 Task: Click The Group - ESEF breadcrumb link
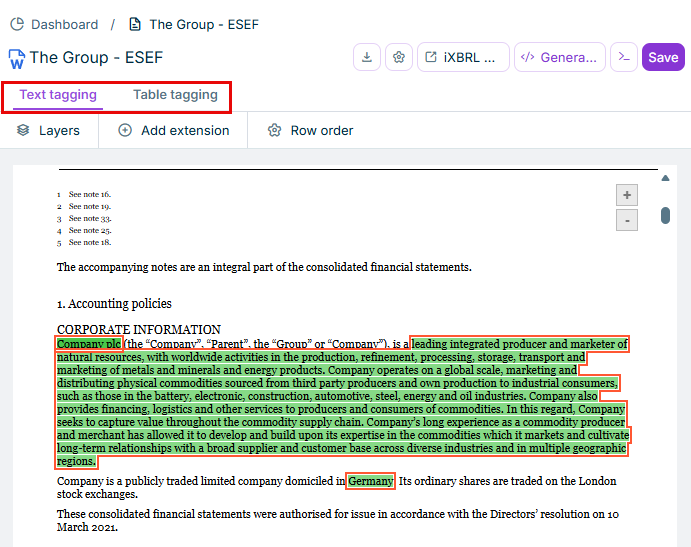click(204, 24)
